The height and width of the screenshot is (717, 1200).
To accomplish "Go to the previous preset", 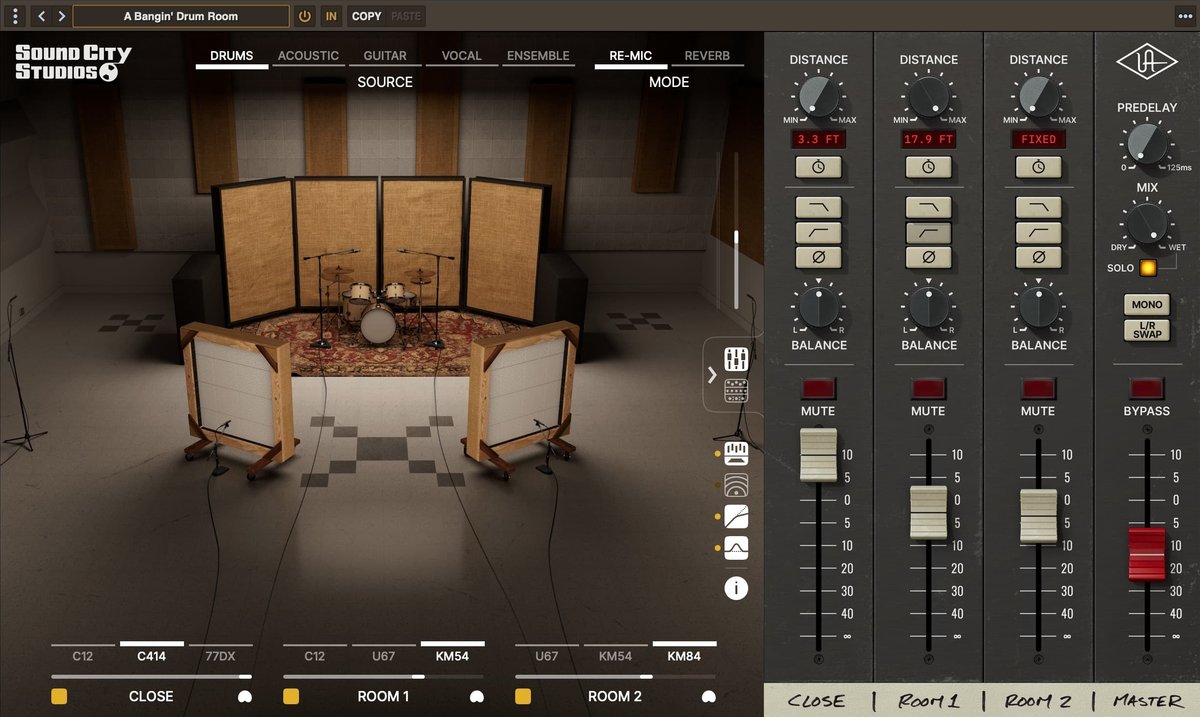I will (x=41, y=16).
